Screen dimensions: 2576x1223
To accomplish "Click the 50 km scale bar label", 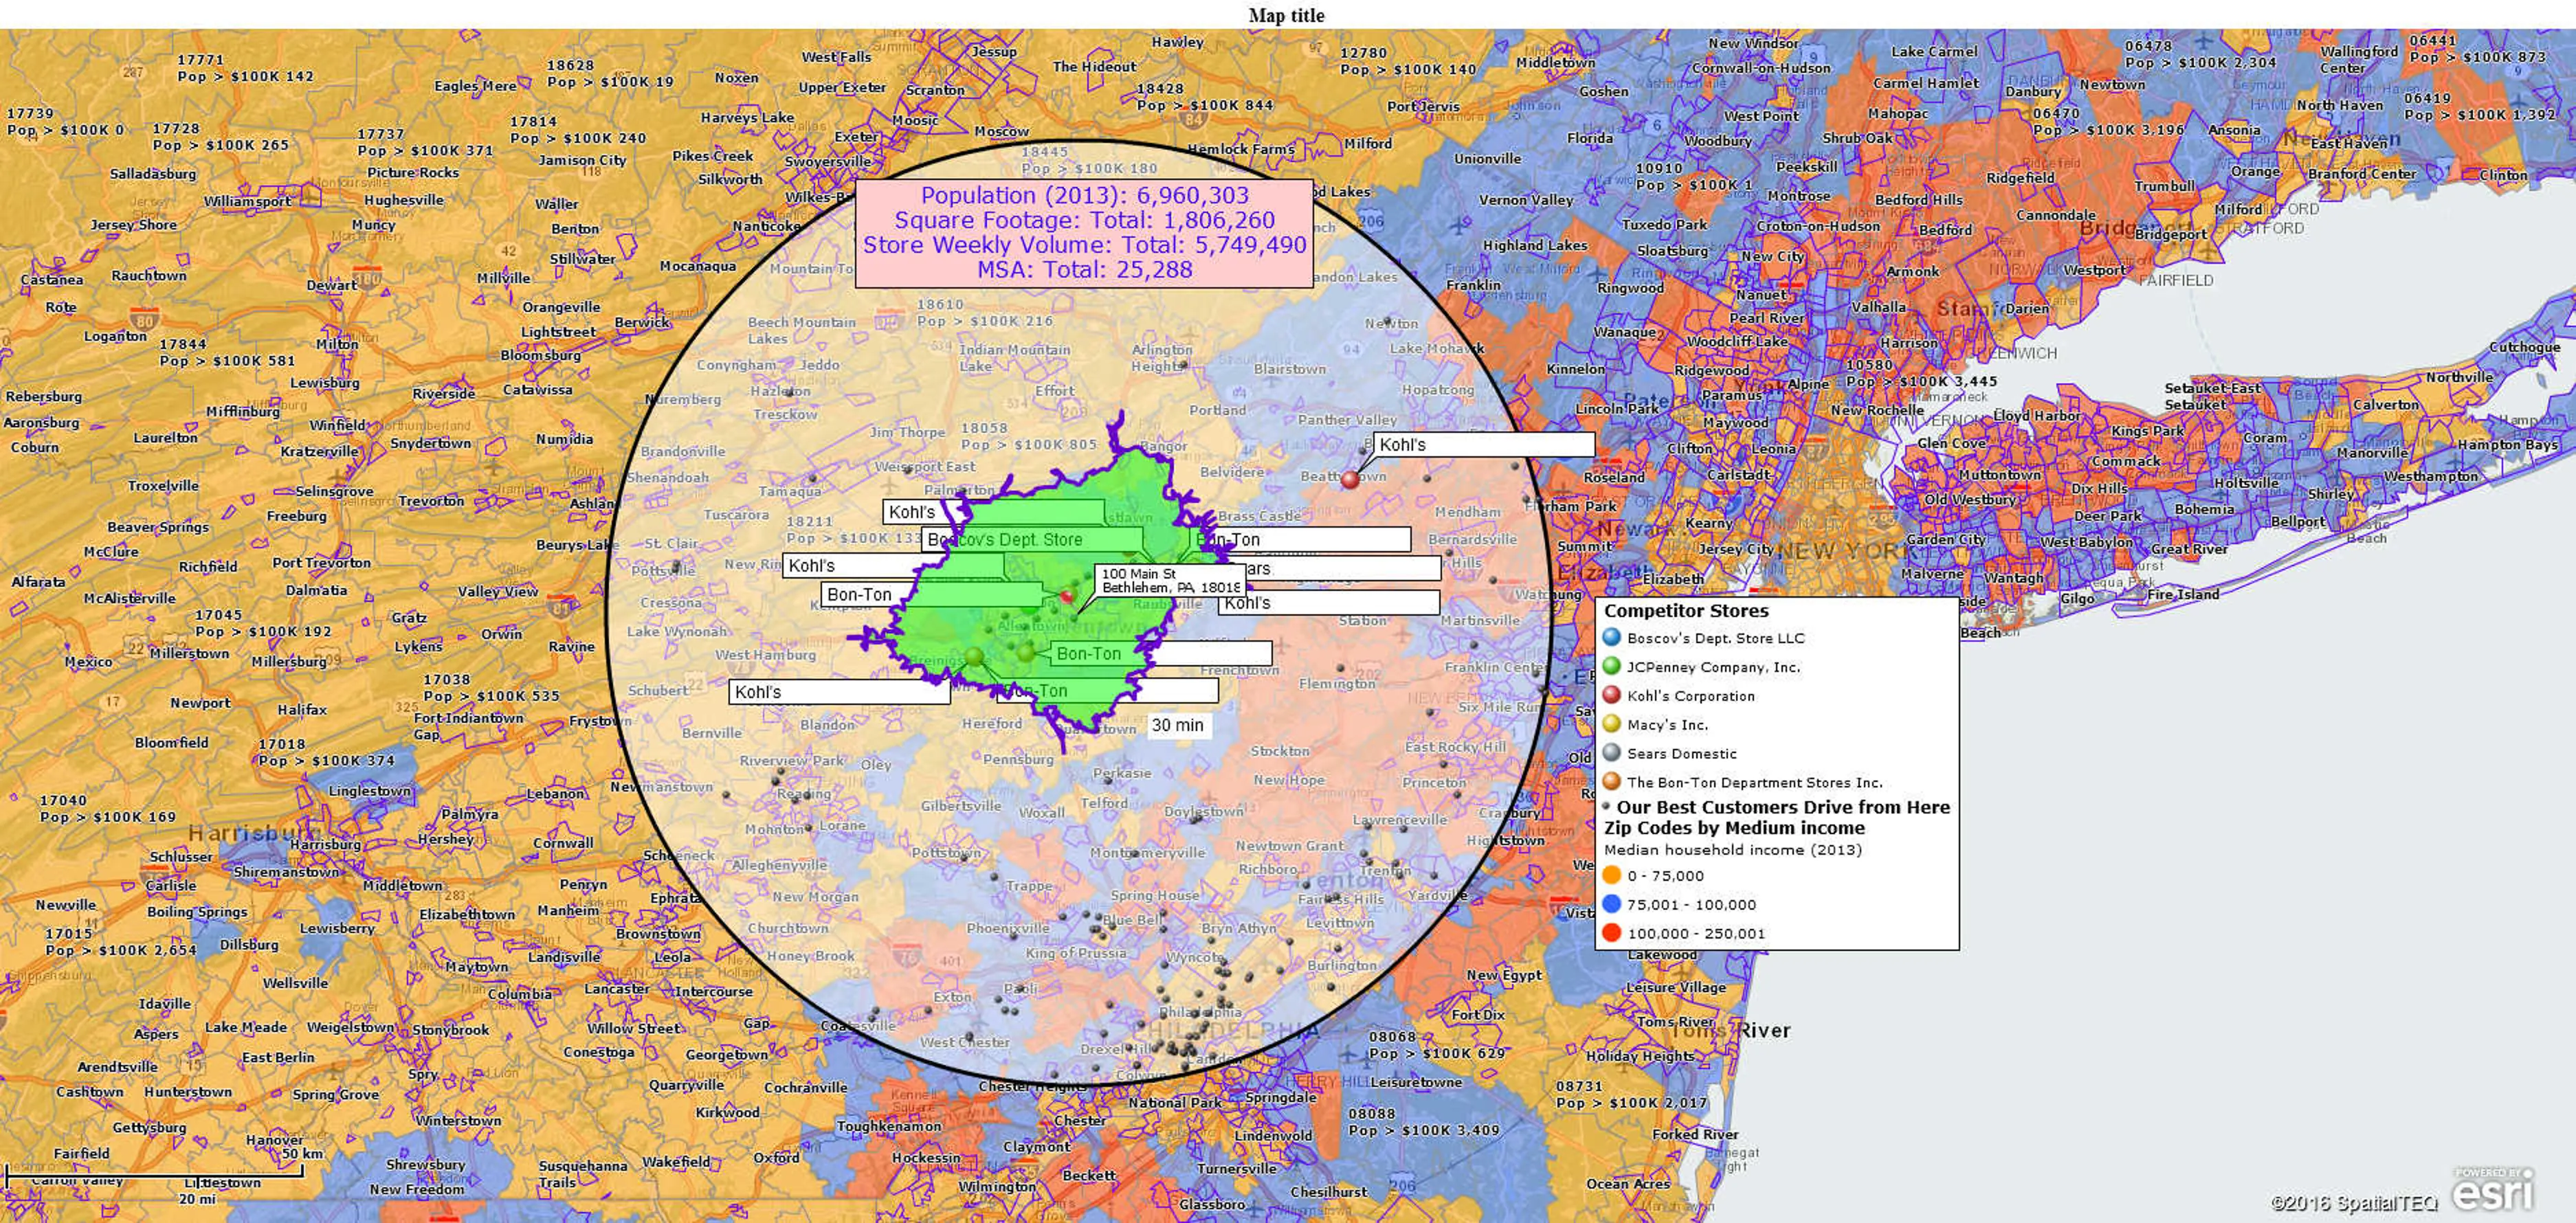I will tap(302, 1153).
